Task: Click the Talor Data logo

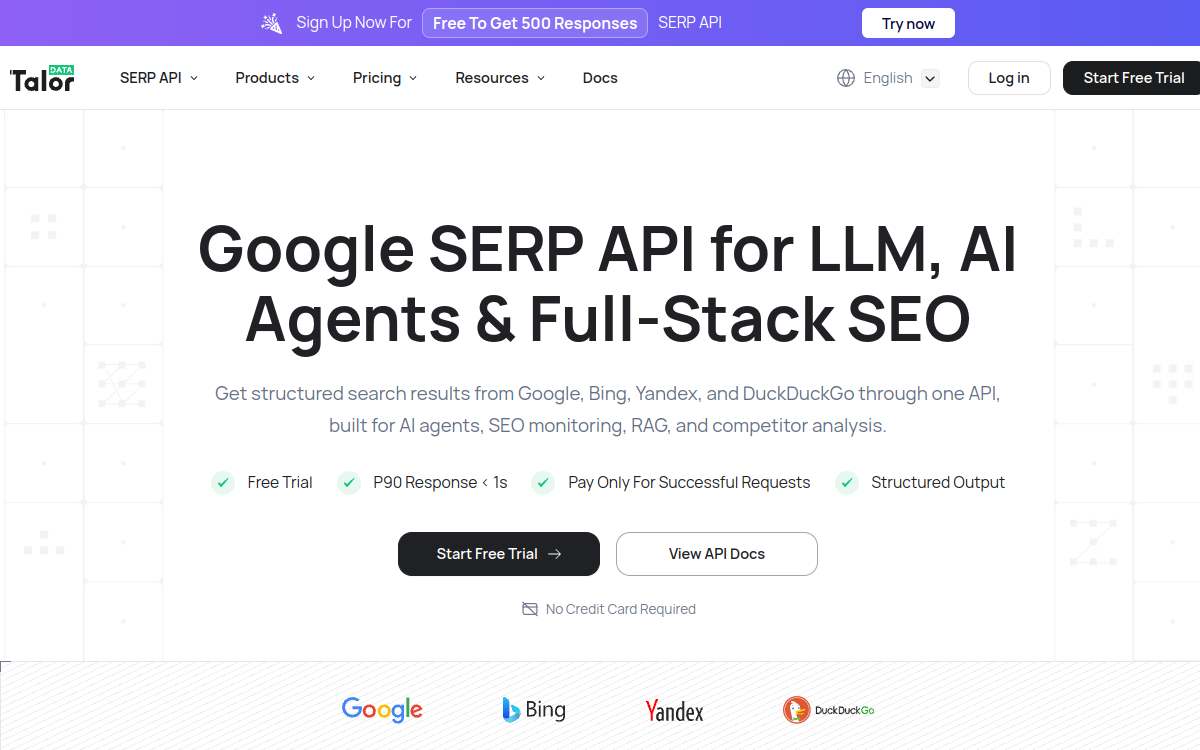Action: pos(41,78)
